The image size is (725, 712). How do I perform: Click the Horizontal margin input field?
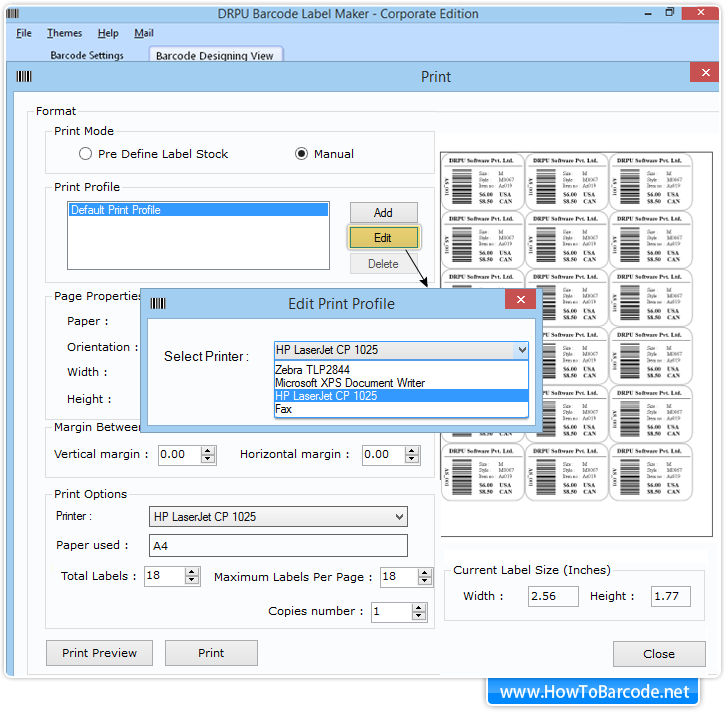point(384,455)
